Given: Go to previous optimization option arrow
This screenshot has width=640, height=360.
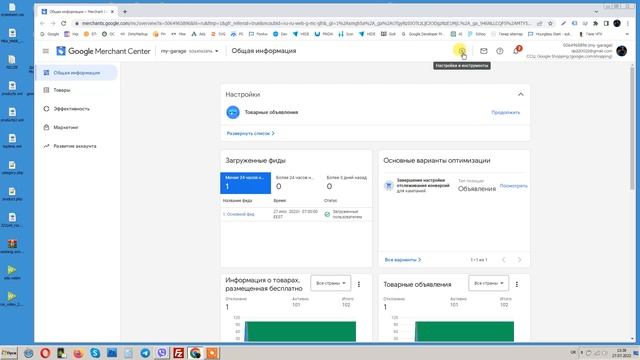Looking at the screenshot, I should [504, 260].
